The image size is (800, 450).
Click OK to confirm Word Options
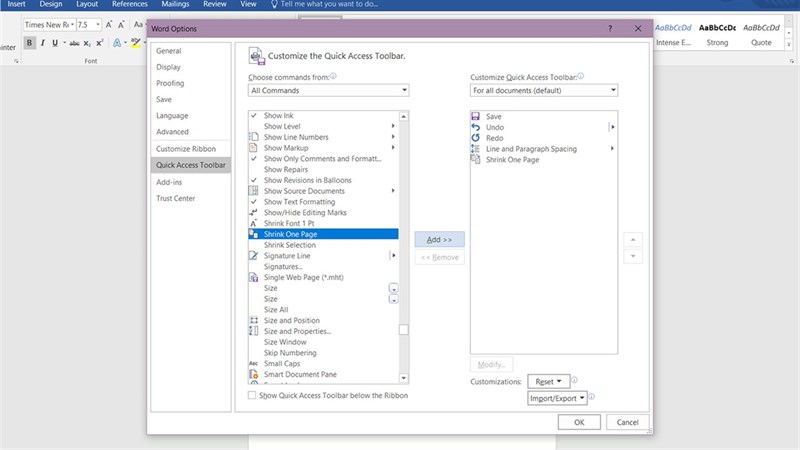tap(579, 422)
